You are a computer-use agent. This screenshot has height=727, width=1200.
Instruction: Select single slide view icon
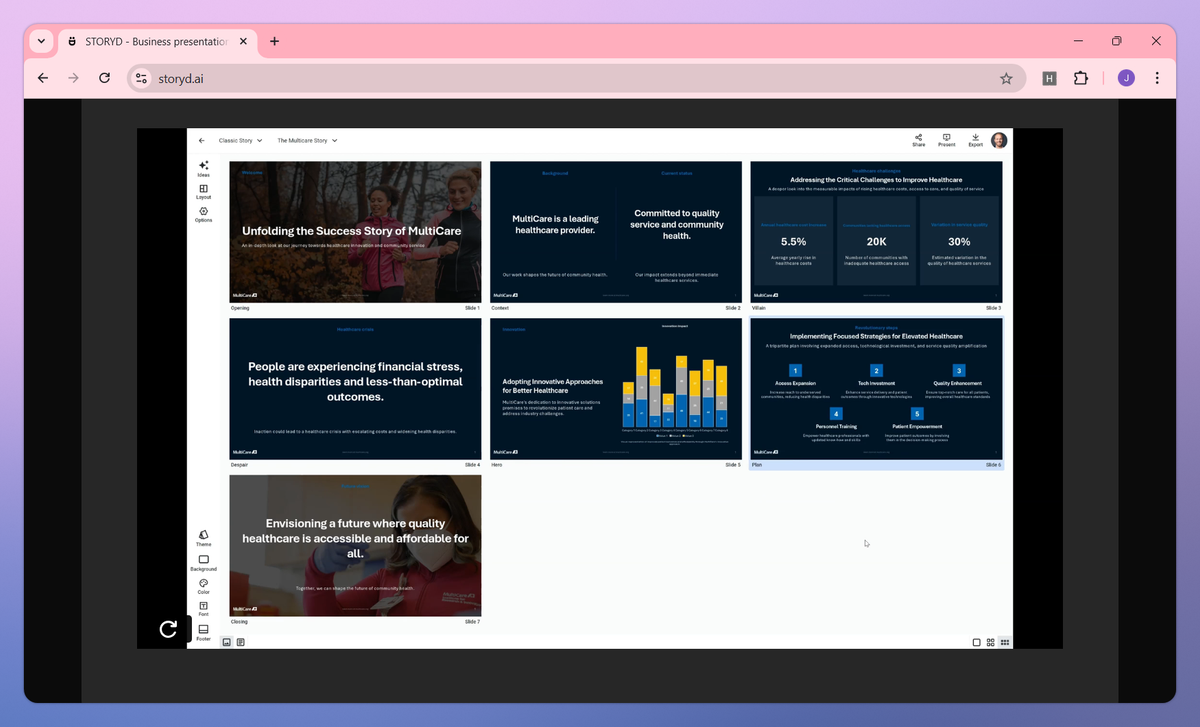[976, 642]
